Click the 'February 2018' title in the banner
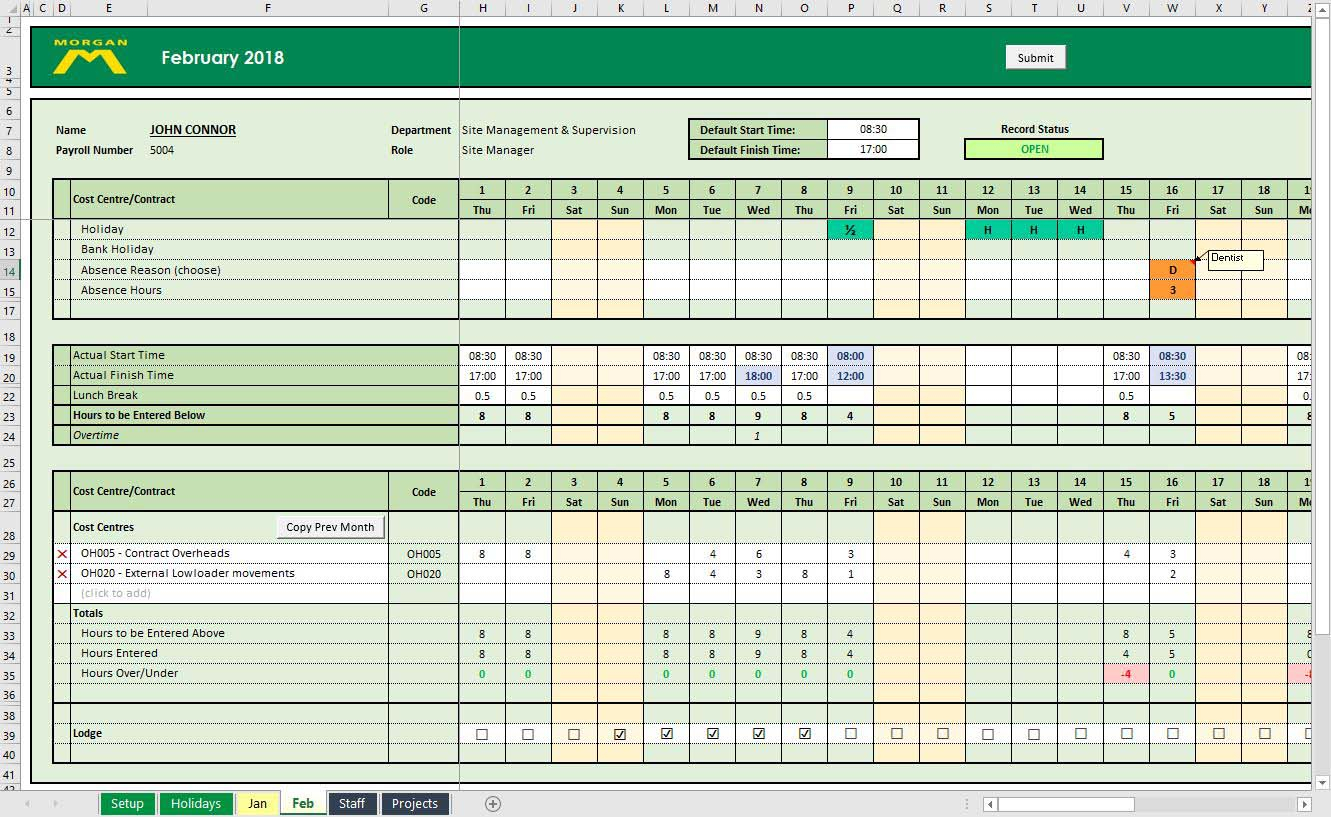The image size is (1331, 817). coord(222,58)
